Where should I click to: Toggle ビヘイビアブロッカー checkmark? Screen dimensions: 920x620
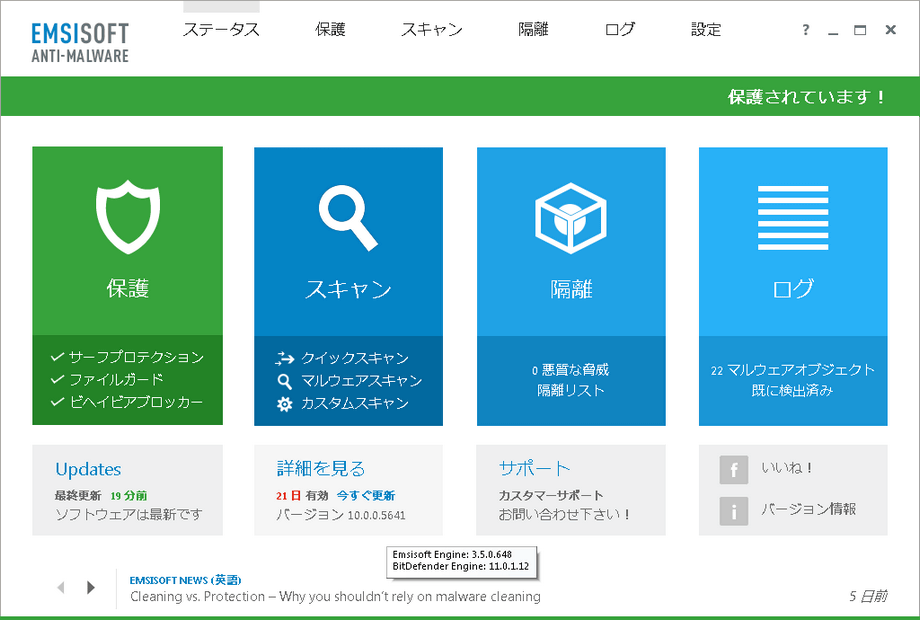click(57, 402)
